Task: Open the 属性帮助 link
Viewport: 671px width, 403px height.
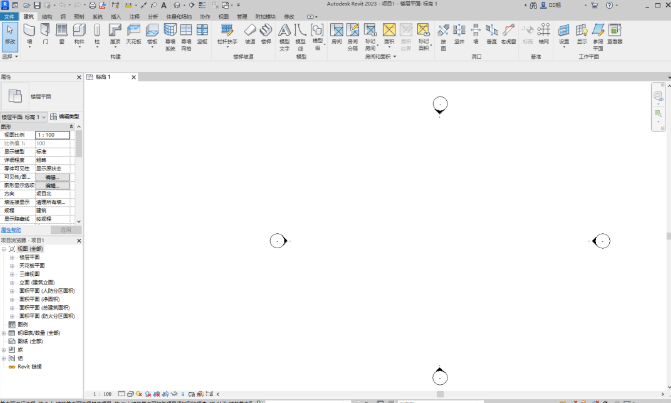Action: tap(11, 229)
